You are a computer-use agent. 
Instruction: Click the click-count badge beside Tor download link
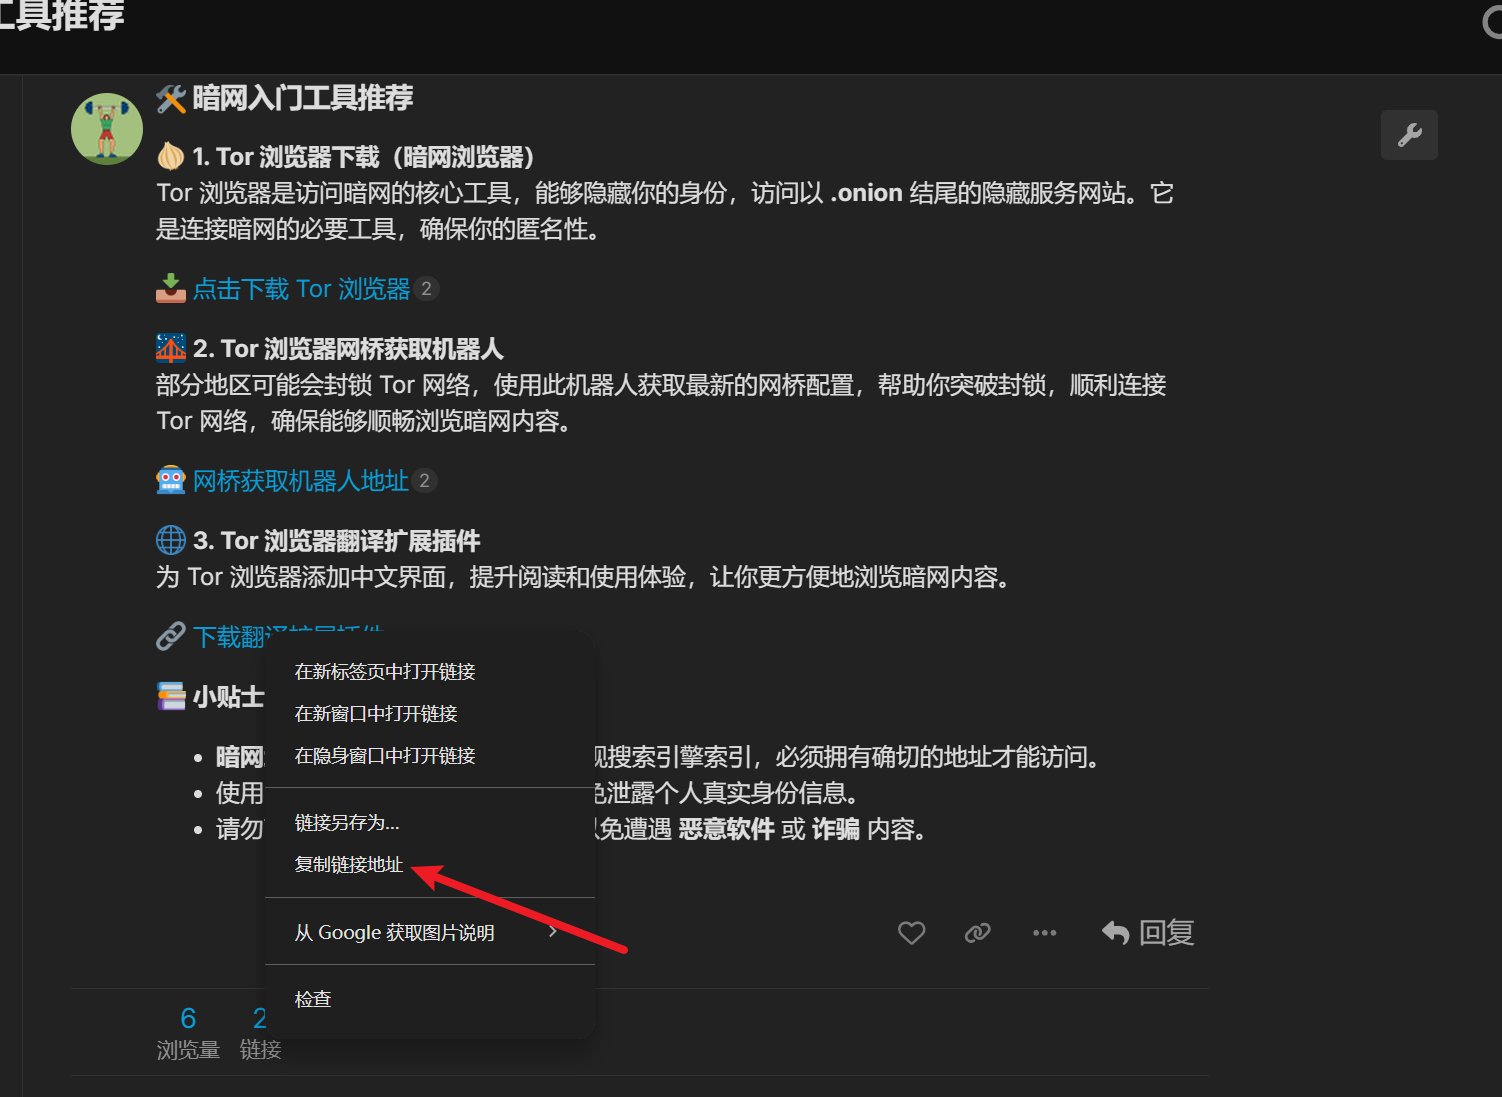pos(427,289)
